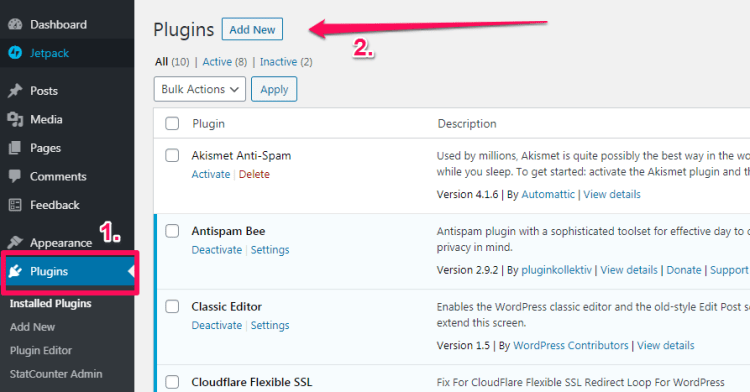The width and height of the screenshot is (750, 392).
Task: Click the Appearance paintbrush icon
Action: pyautogui.click(x=15, y=242)
